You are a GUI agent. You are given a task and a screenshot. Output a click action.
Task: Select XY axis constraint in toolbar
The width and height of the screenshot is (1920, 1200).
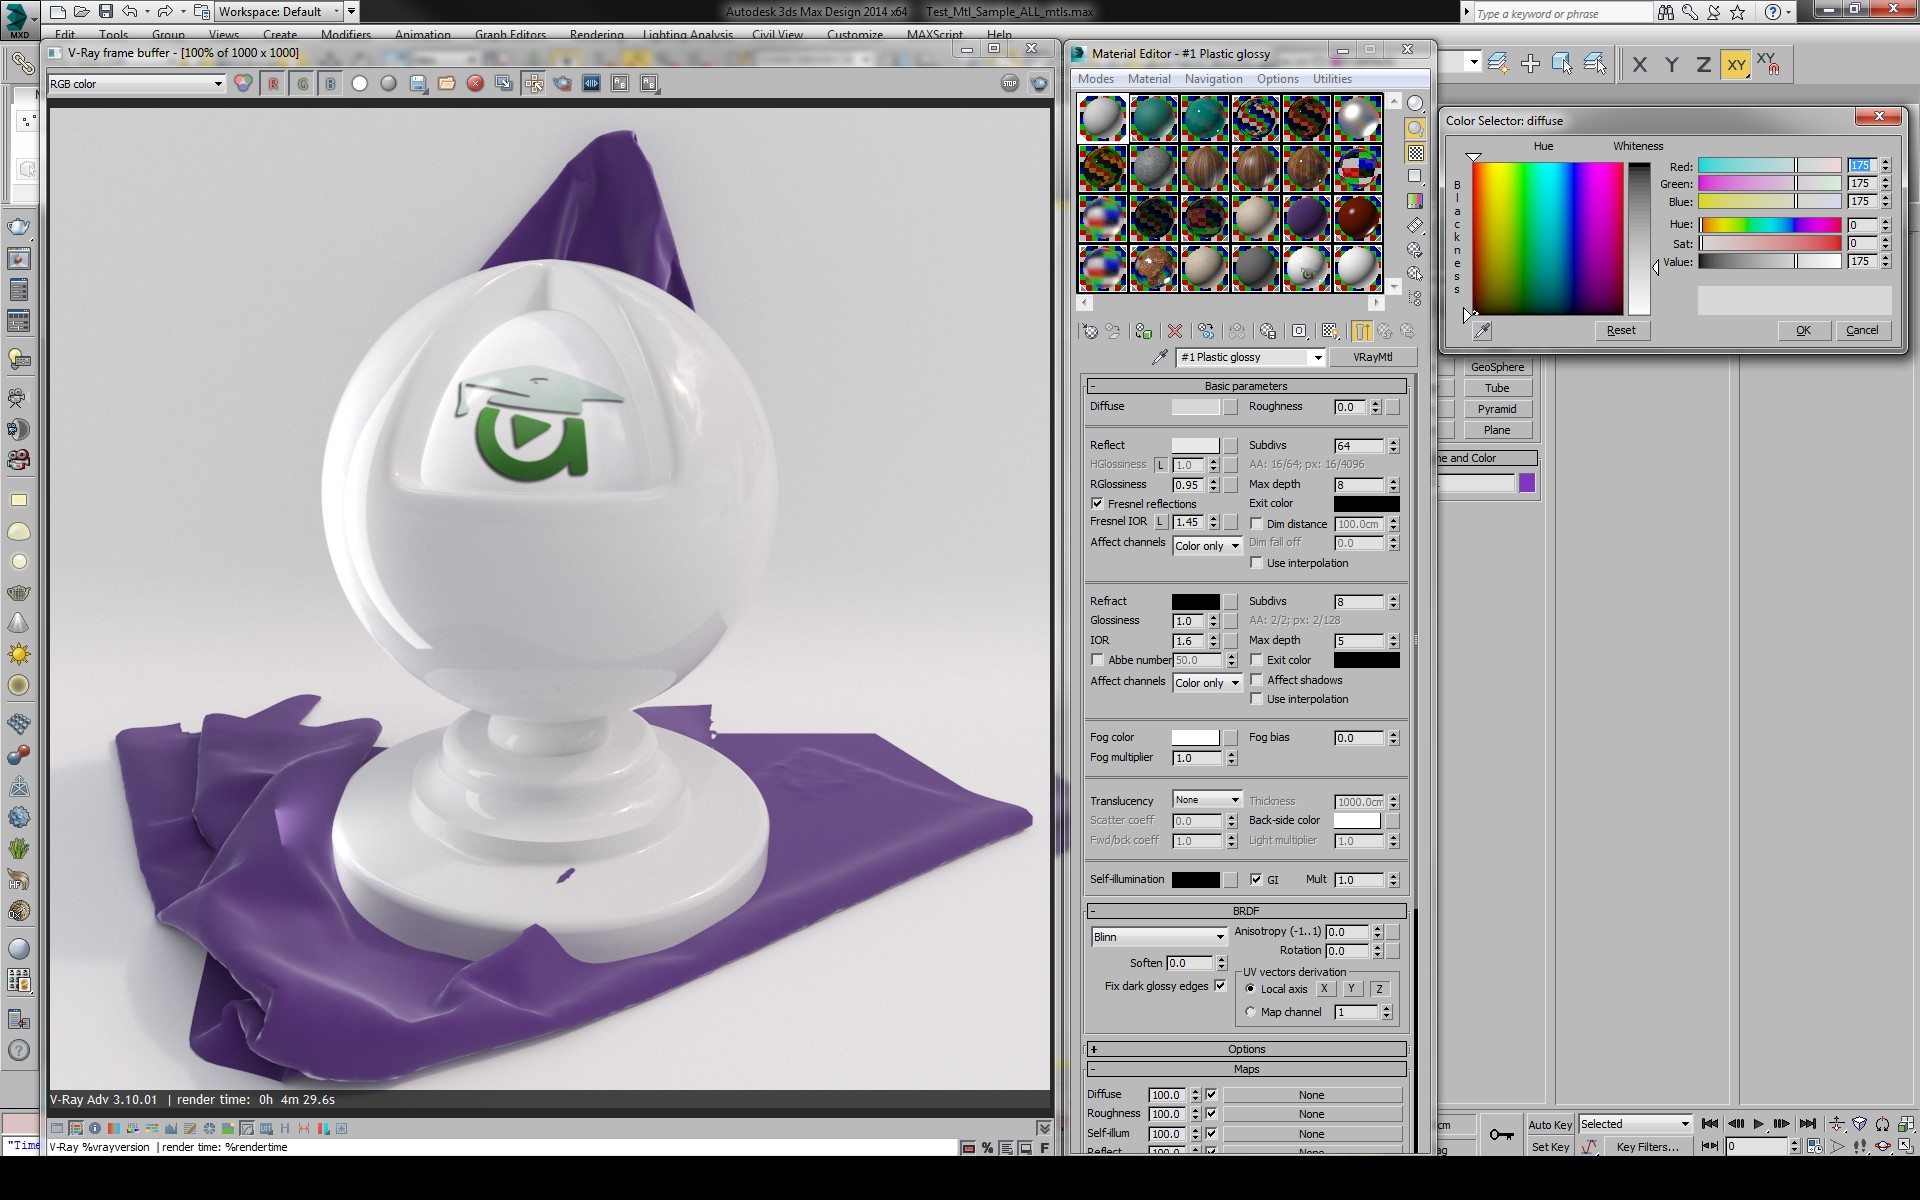pos(1736,65)
